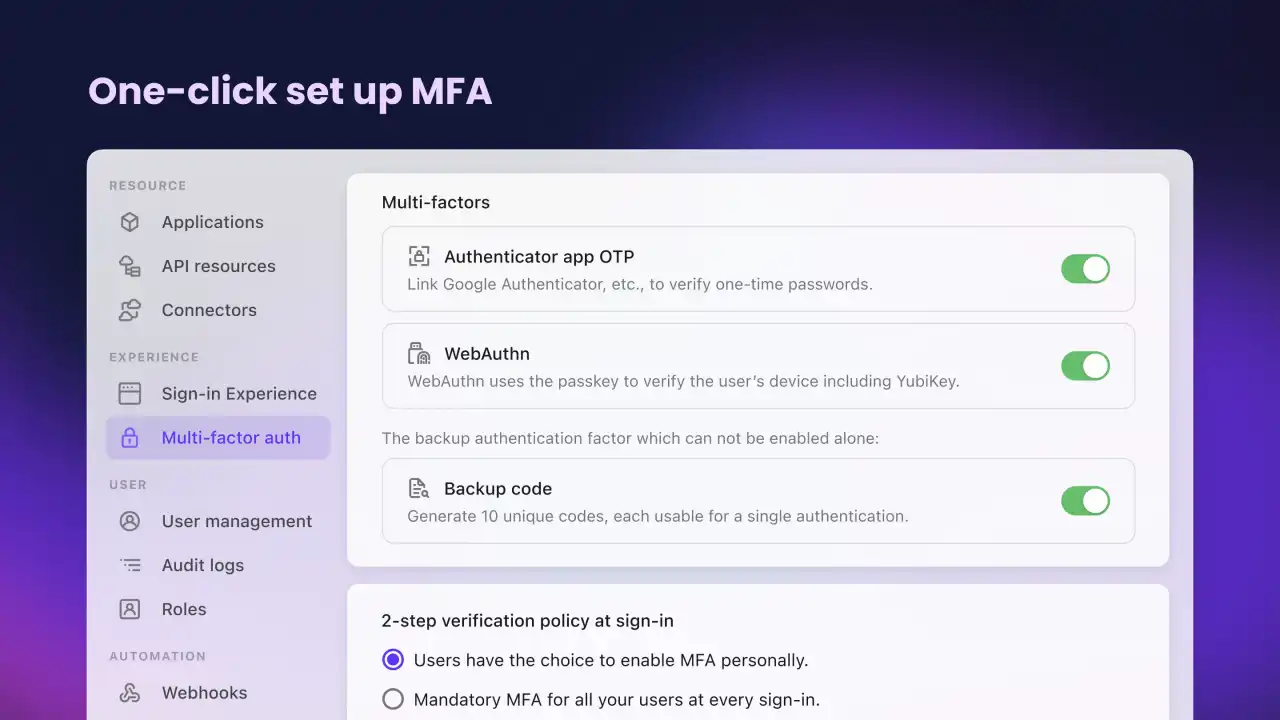Click the API resources icon

click(x=130, y=266)
